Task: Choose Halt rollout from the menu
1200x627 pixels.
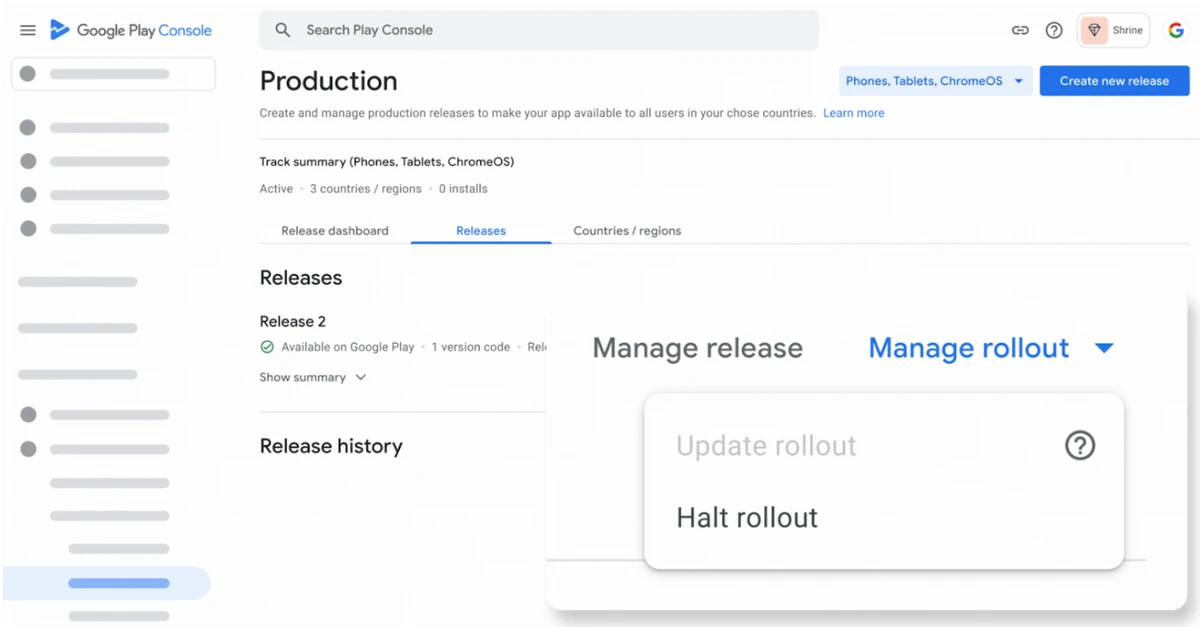Action: click(747, 517)
